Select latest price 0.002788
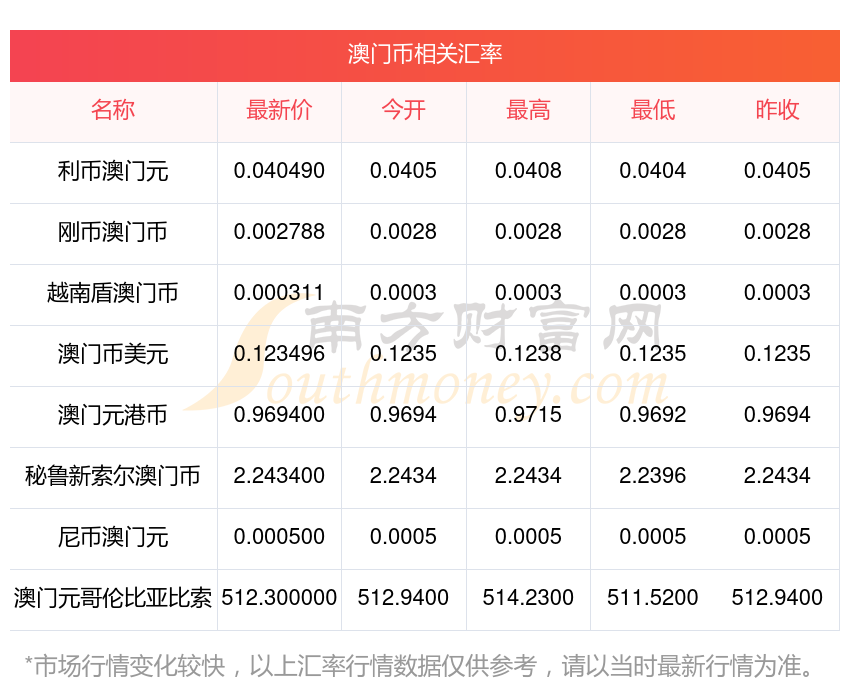Viewport: 850px width, 698px height. (x=279, y=232)
